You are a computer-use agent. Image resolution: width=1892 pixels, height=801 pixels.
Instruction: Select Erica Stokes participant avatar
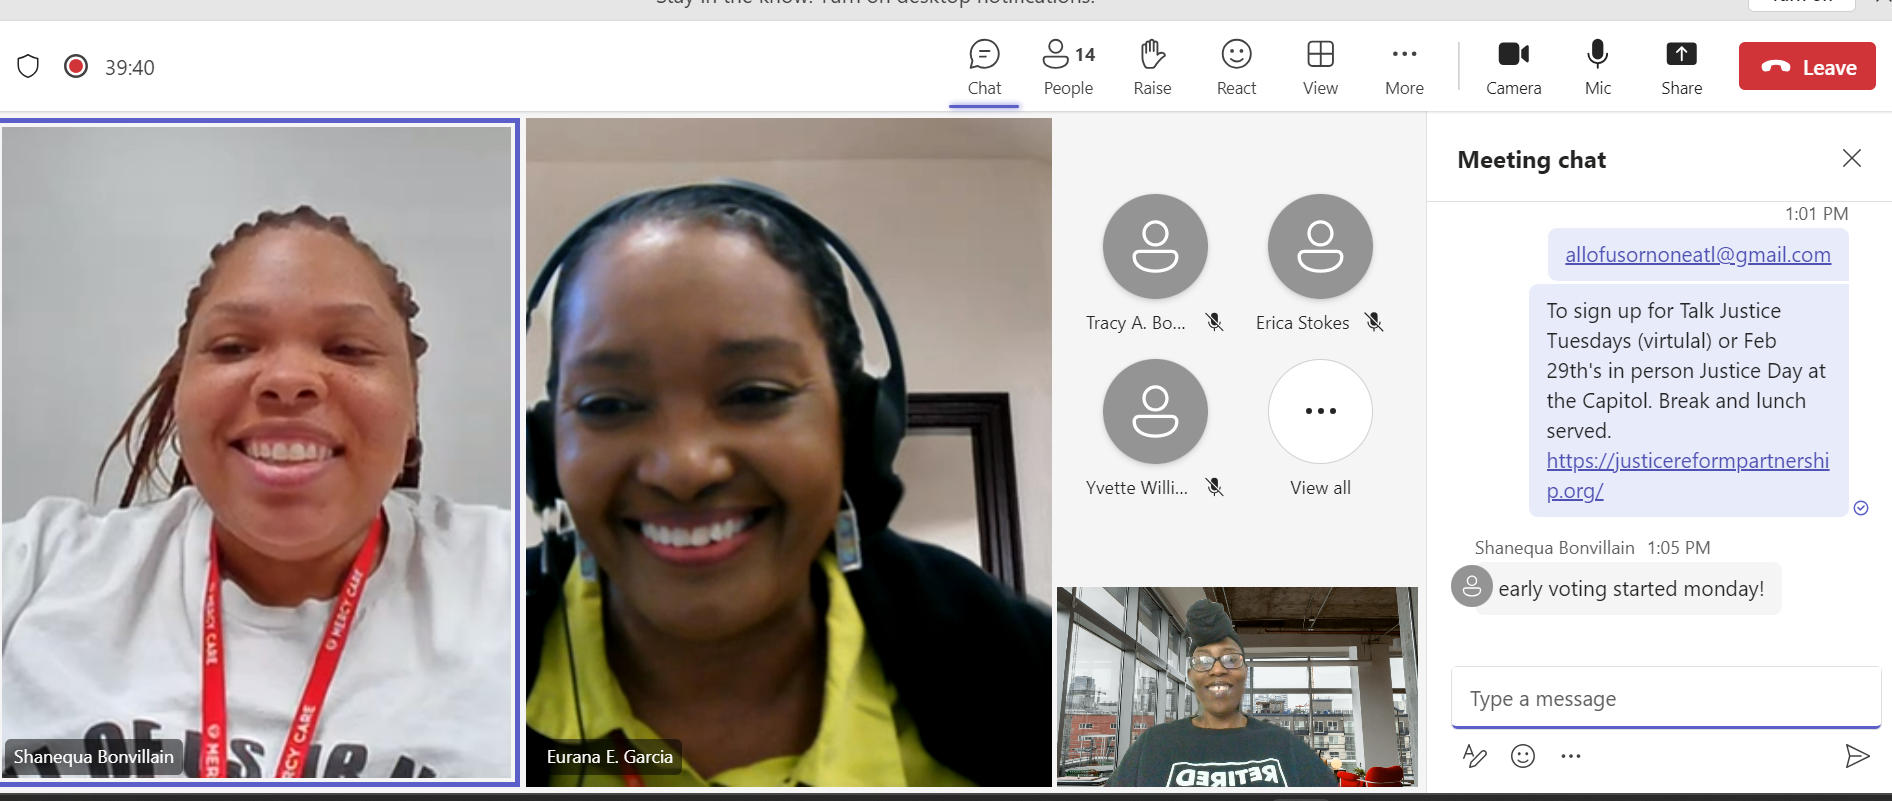click(1320, 246)
